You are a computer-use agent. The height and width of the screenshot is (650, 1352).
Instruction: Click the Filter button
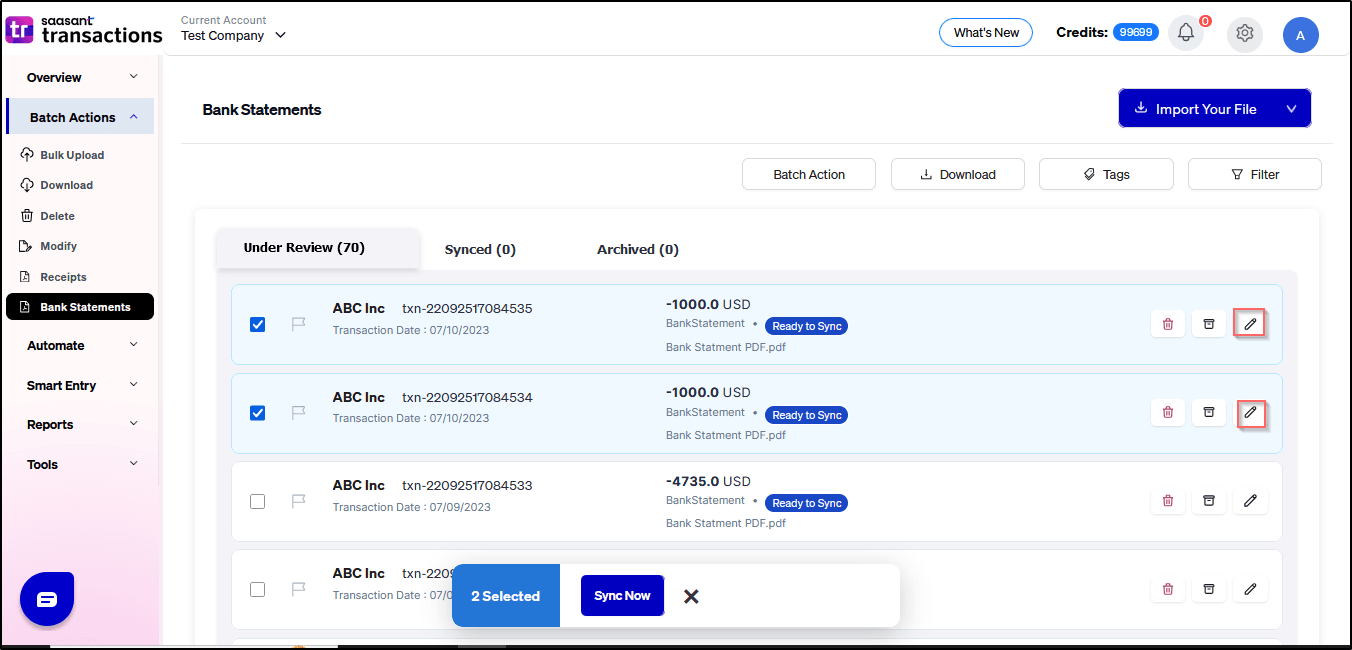coord(1254,174)
